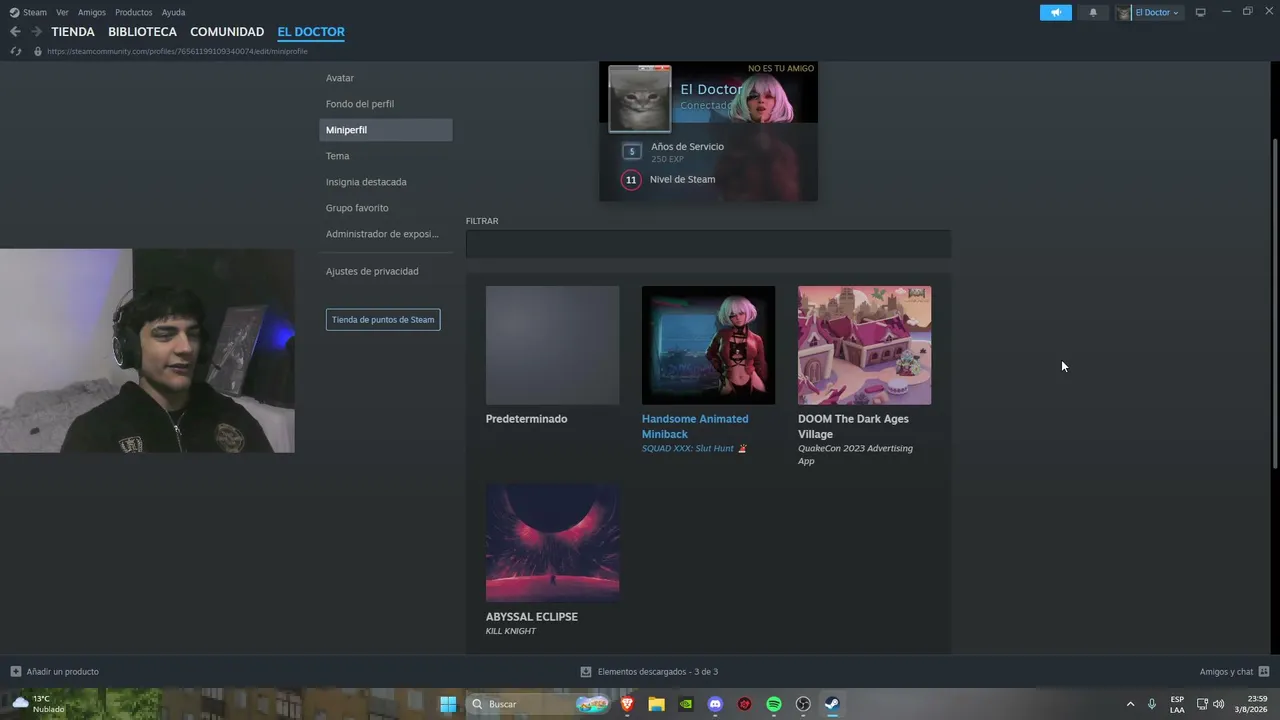1280x720 pixels.
Task: Go to the BIBLIOTECA tab
Action: click(142, 32)
